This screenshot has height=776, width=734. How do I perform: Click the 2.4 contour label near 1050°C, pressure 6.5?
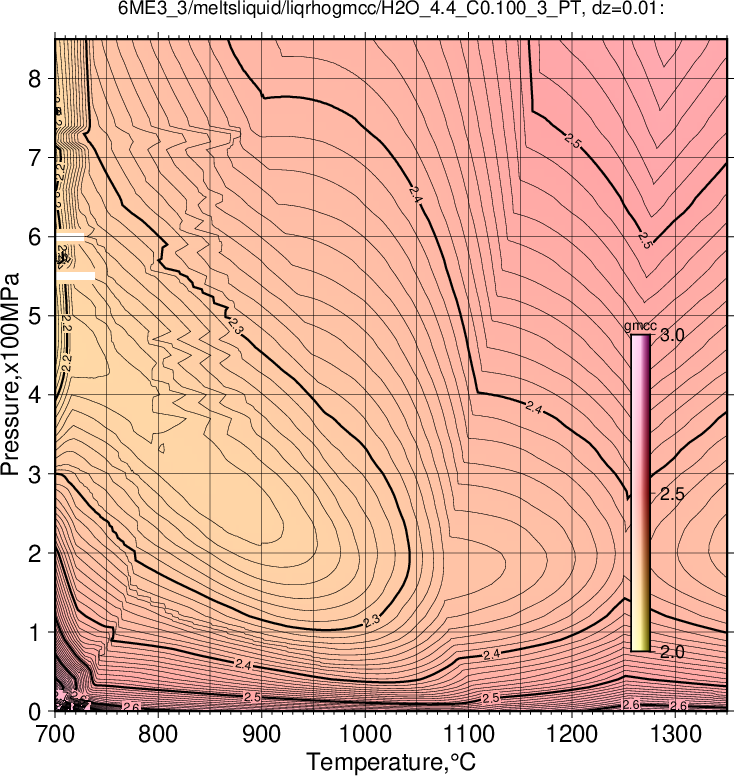(x=415, y=193)
